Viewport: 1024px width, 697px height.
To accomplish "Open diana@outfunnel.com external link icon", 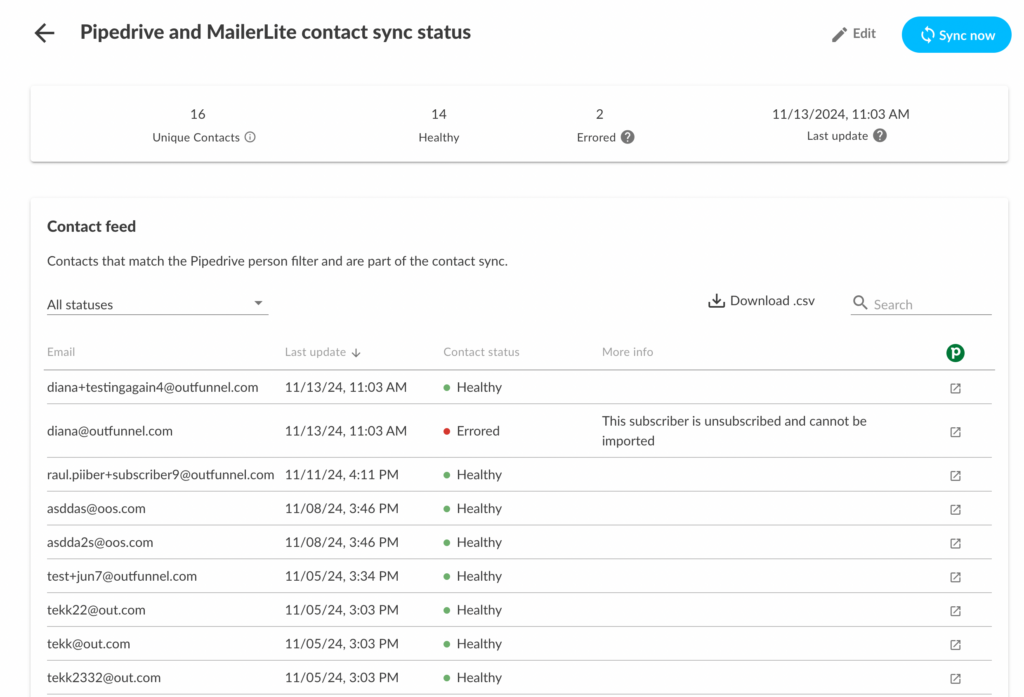I will point(955,432).
